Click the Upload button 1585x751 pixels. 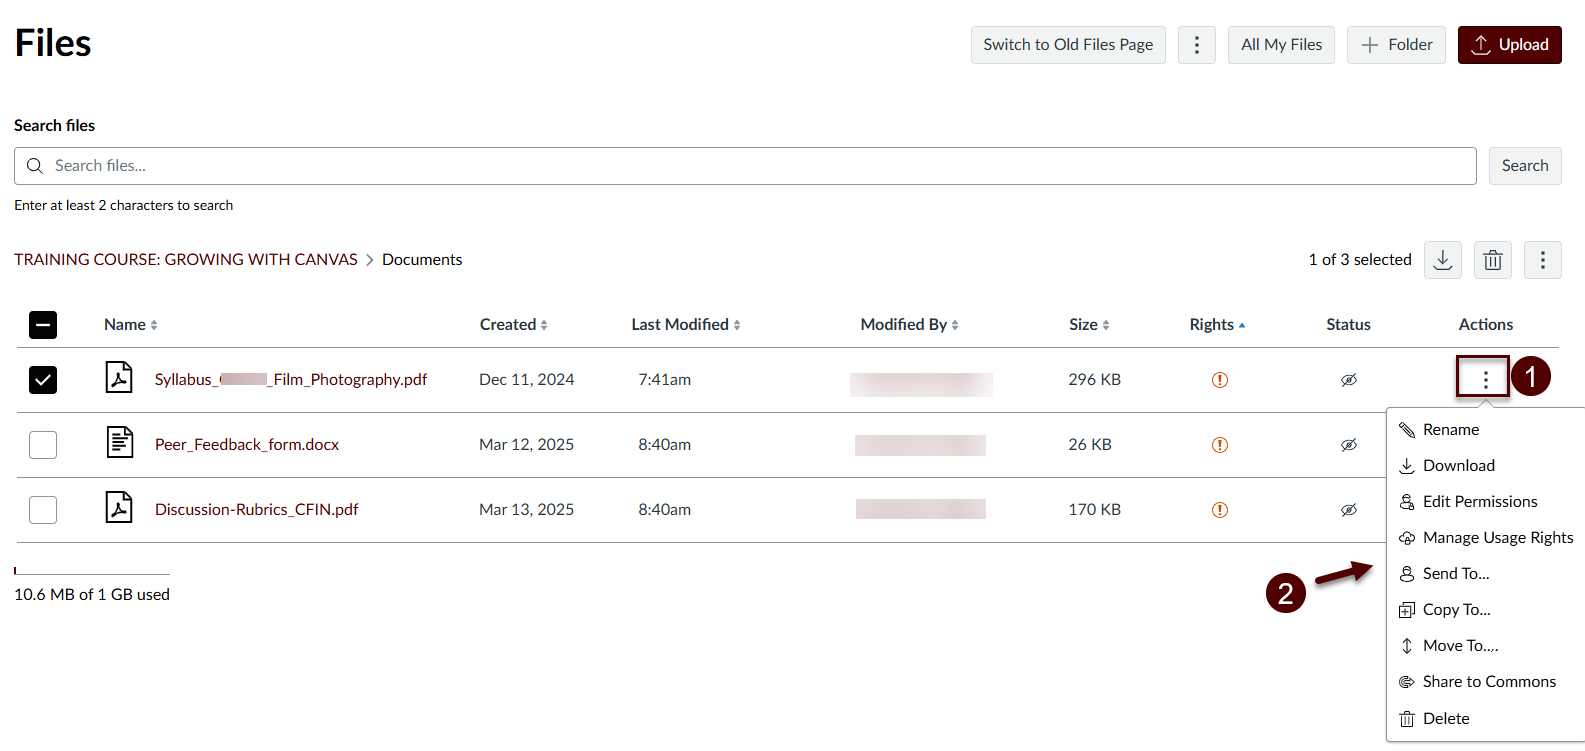[1509, 45]
